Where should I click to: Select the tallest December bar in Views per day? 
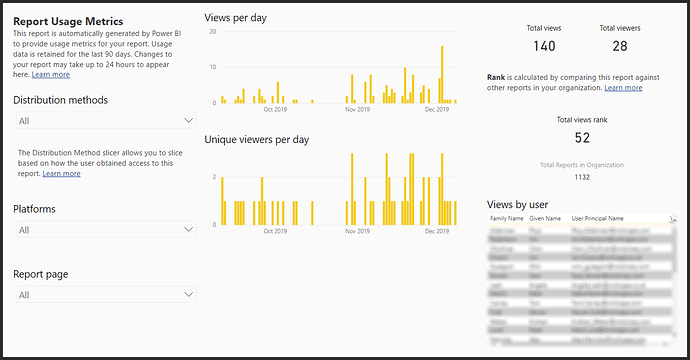(x=442, y=74)
